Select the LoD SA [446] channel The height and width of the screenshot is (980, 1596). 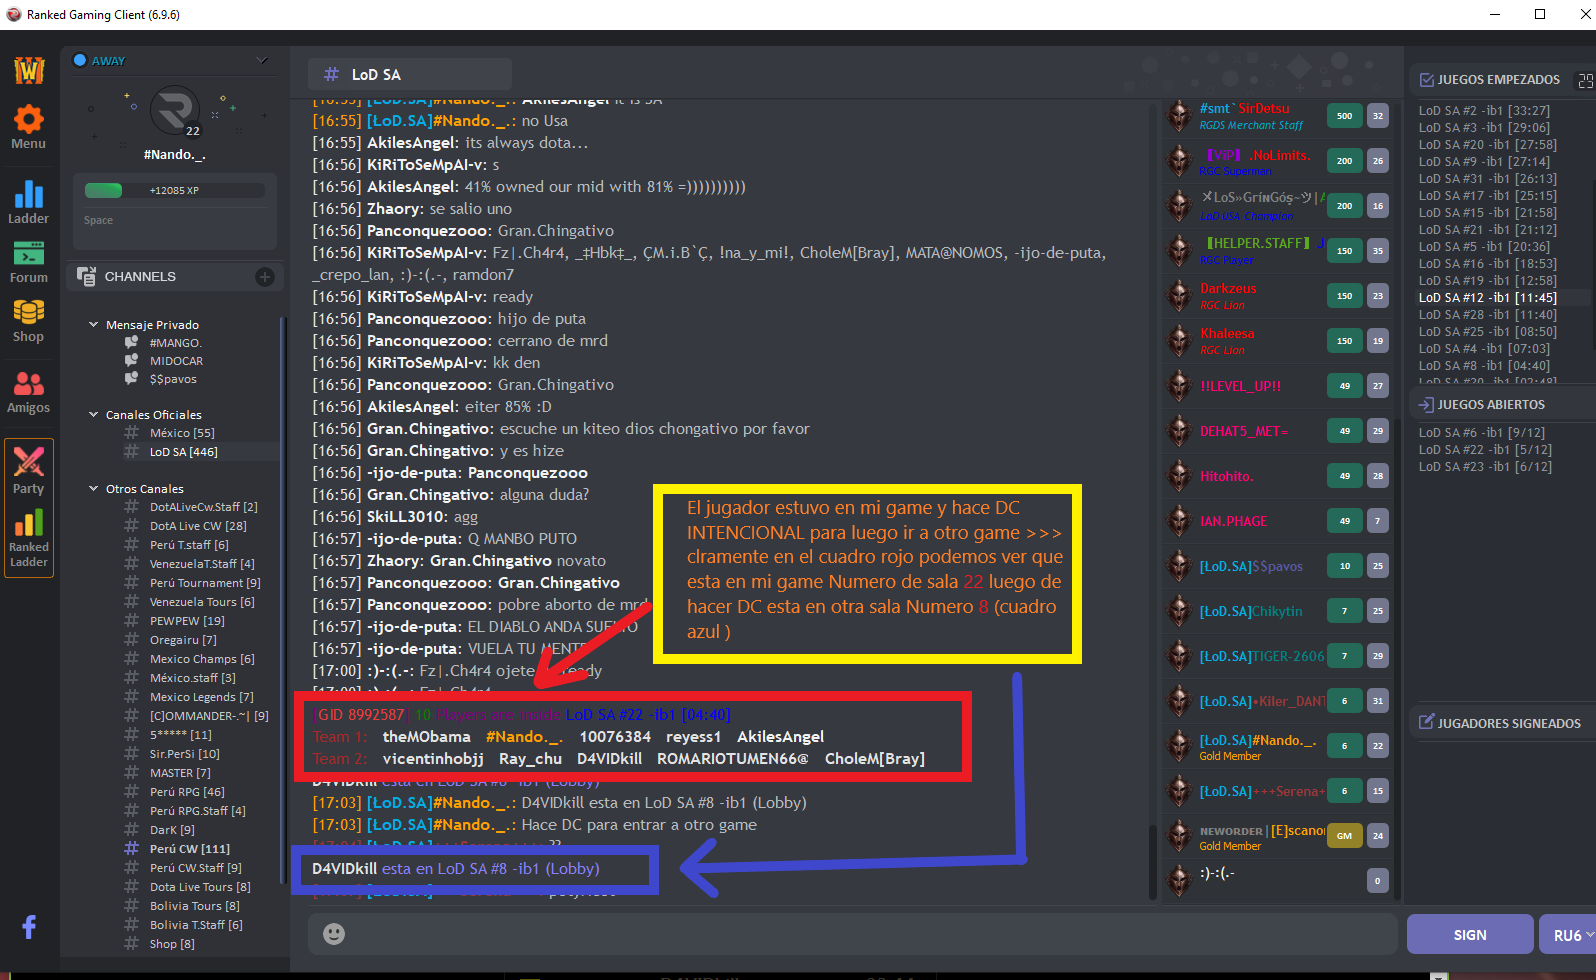click(x=184, y=452)
